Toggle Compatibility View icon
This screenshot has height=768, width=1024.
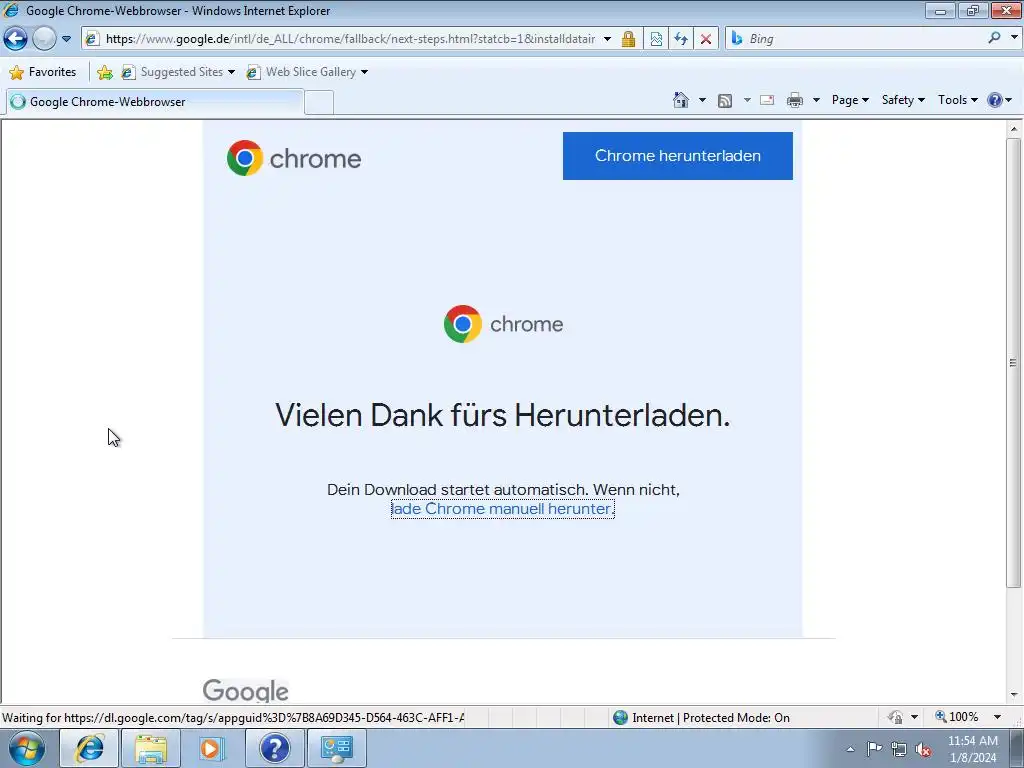coord(656,39)
